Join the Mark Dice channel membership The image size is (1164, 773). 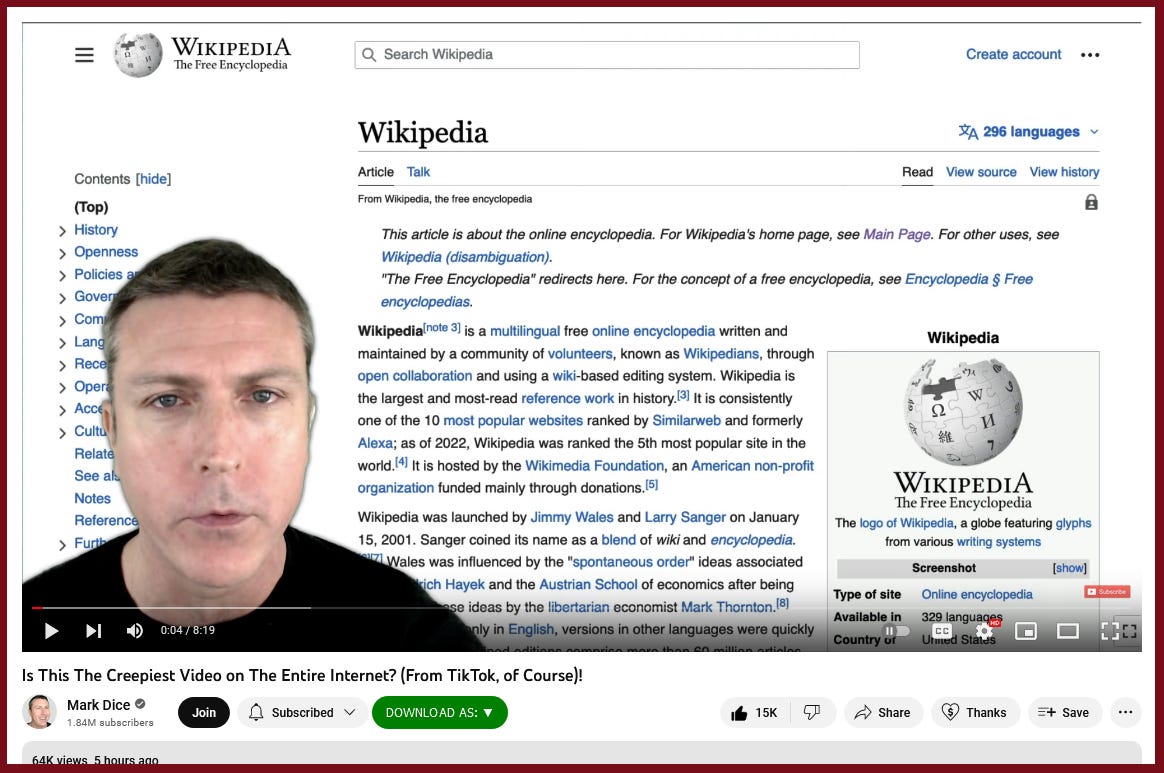(203, 713)
